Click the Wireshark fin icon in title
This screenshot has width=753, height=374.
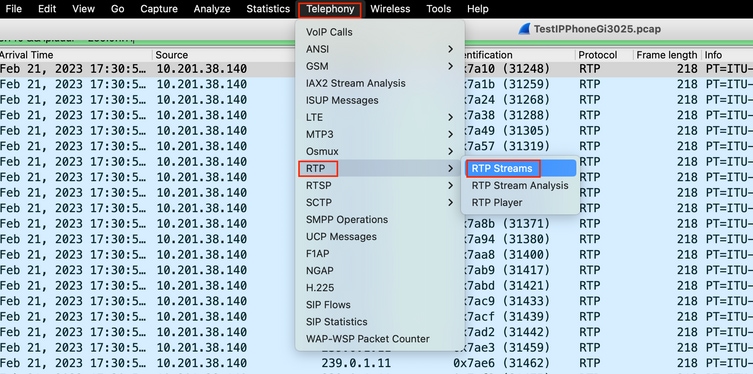(x=524, y=29)
